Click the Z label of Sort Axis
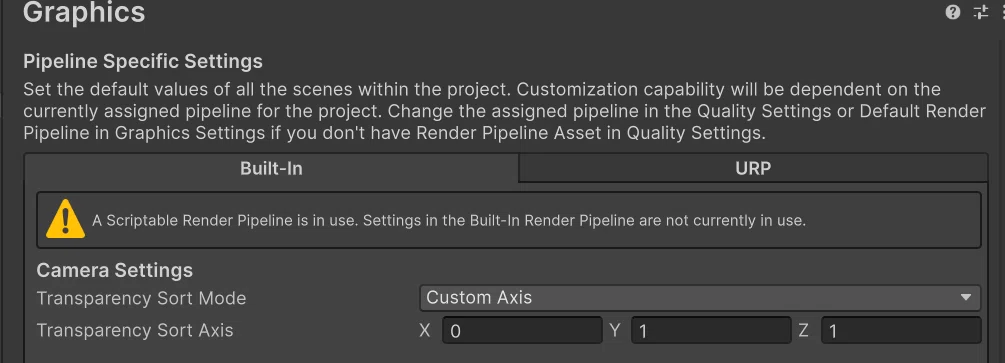The height and width of the screenshot is (363, 1005). [804, 331]
